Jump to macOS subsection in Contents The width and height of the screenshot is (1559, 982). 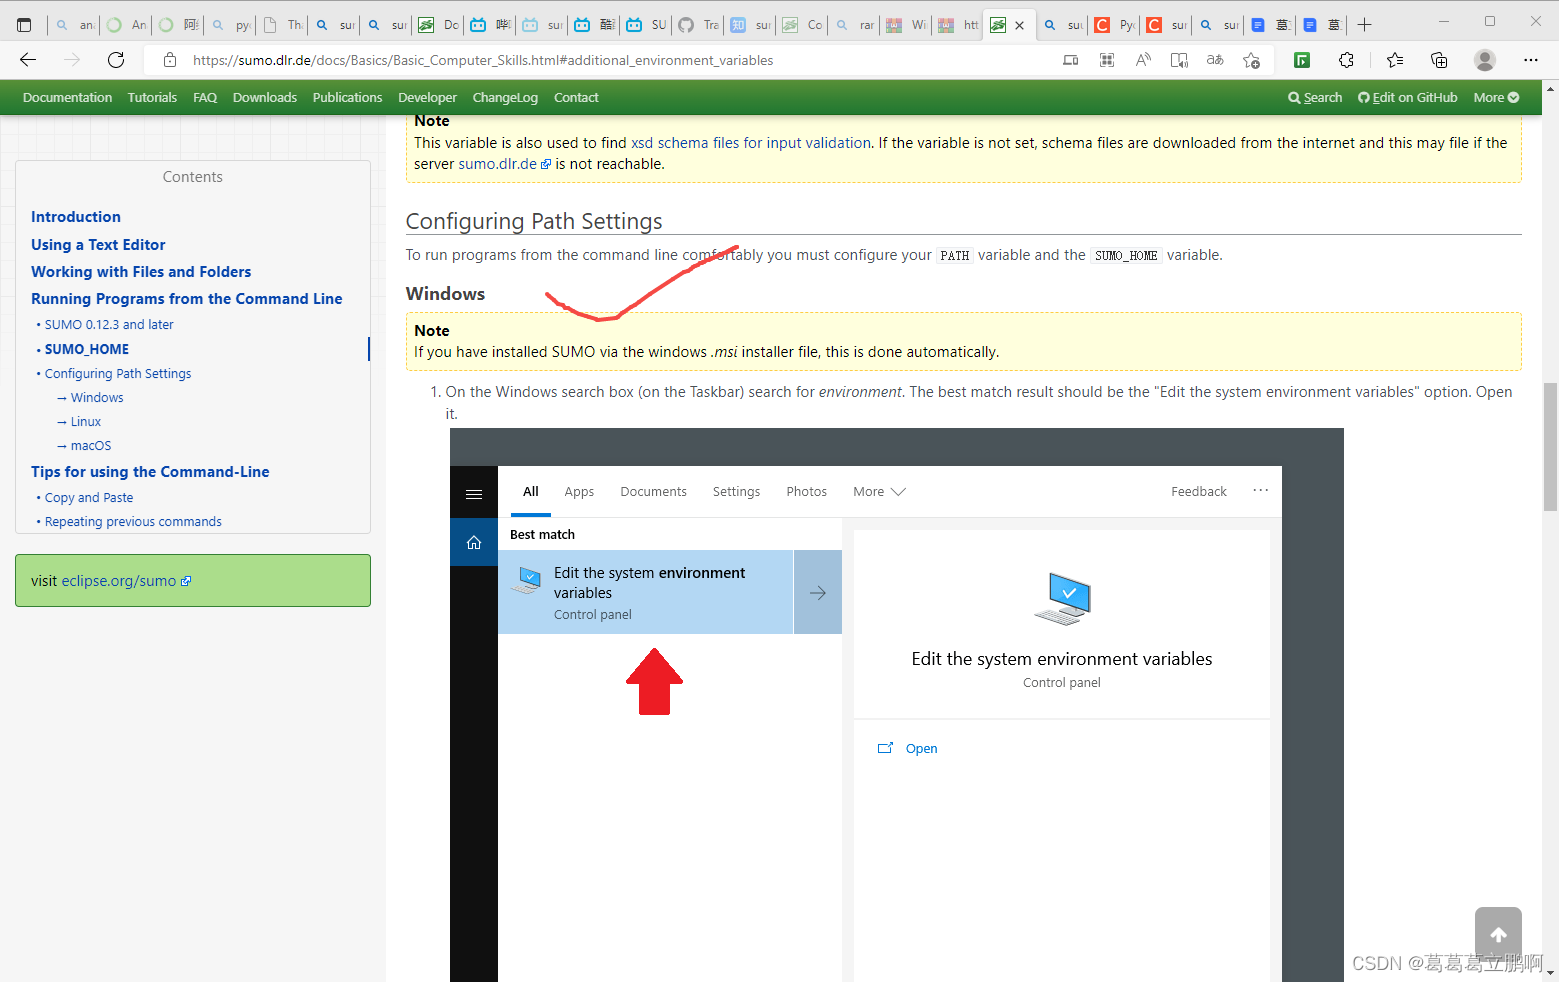pos(91,446)
